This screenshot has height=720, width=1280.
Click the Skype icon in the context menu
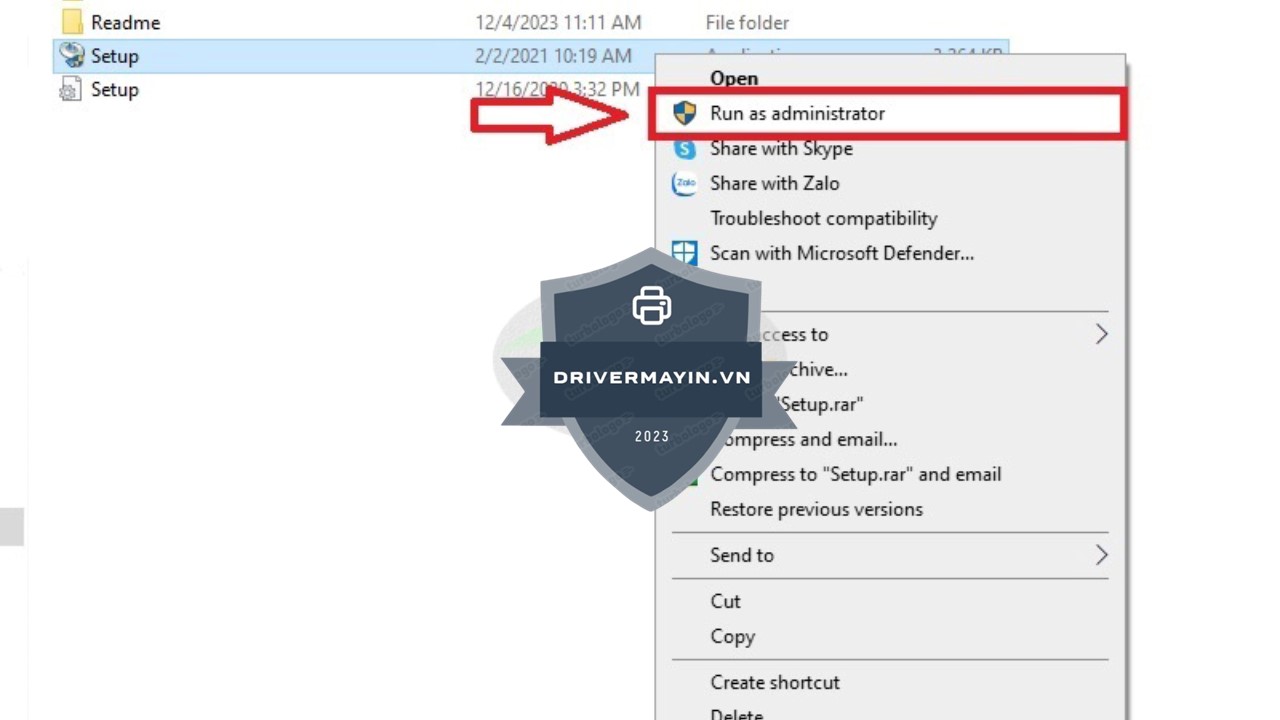click(685, 148)
